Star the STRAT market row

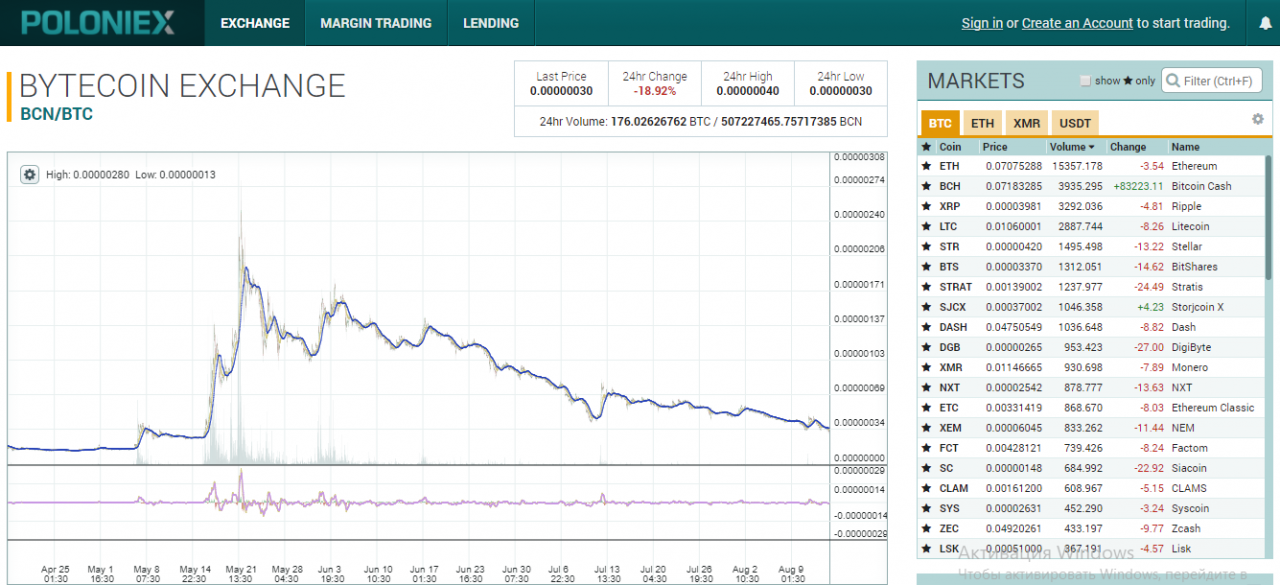click(x=926, y=287)
